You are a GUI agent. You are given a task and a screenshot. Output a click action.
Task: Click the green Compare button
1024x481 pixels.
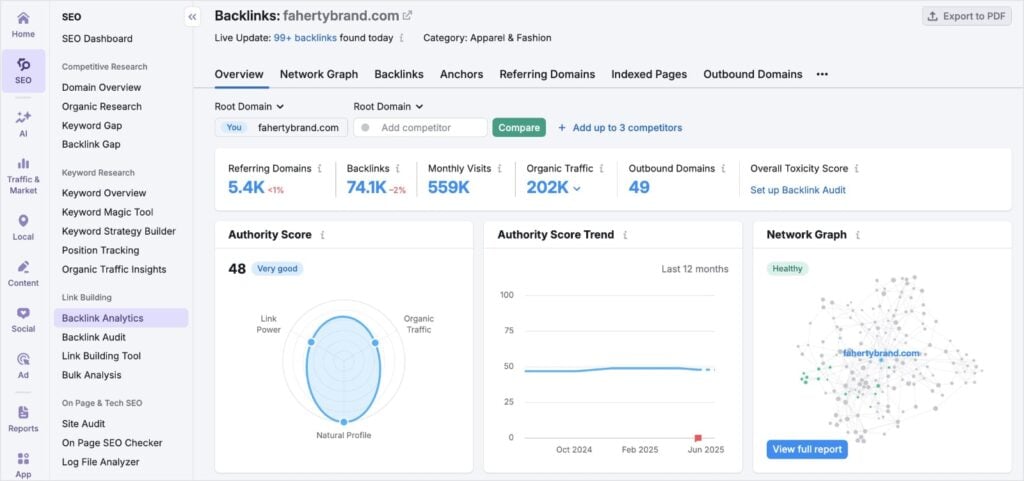pos(519,128)
